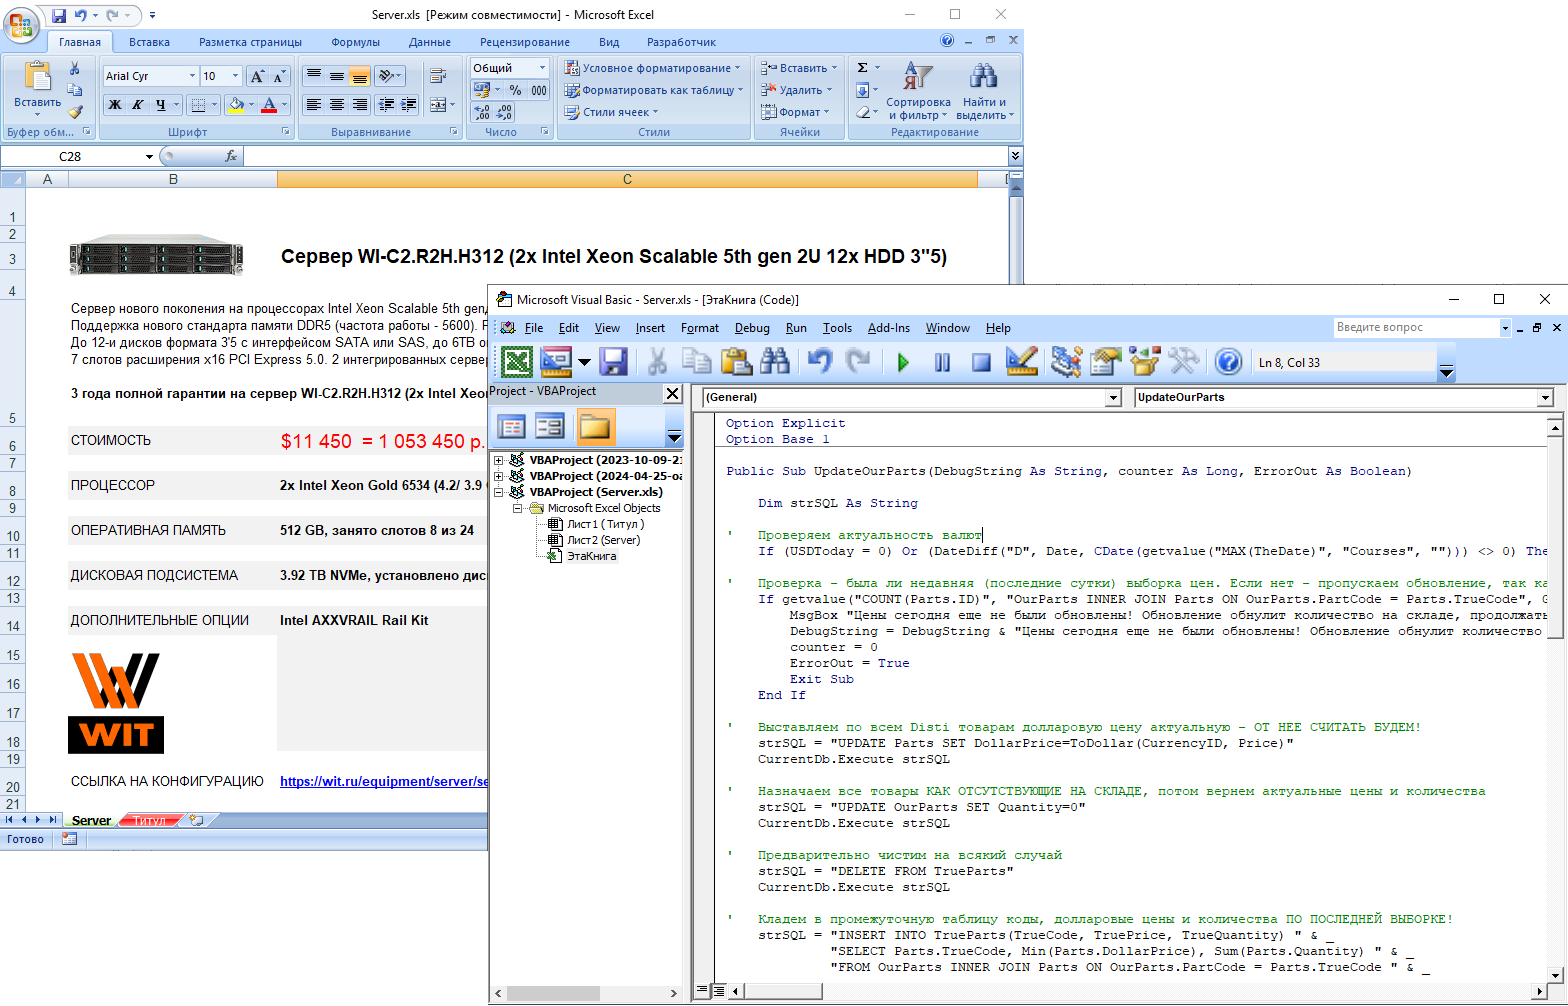This screenshot has width=1568, height=1006.
Task: Undo the last action in VBA editor
Action: [x=820, y=361]
